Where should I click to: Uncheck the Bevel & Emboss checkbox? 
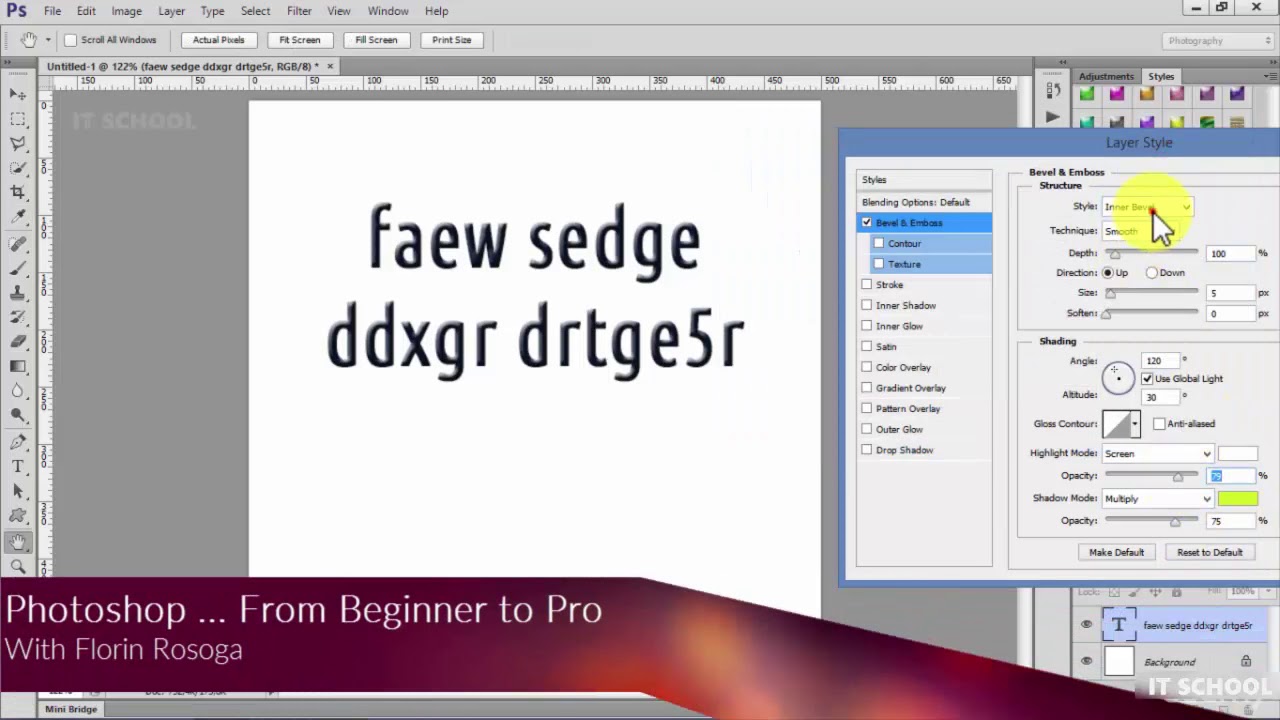coord(867,222)
